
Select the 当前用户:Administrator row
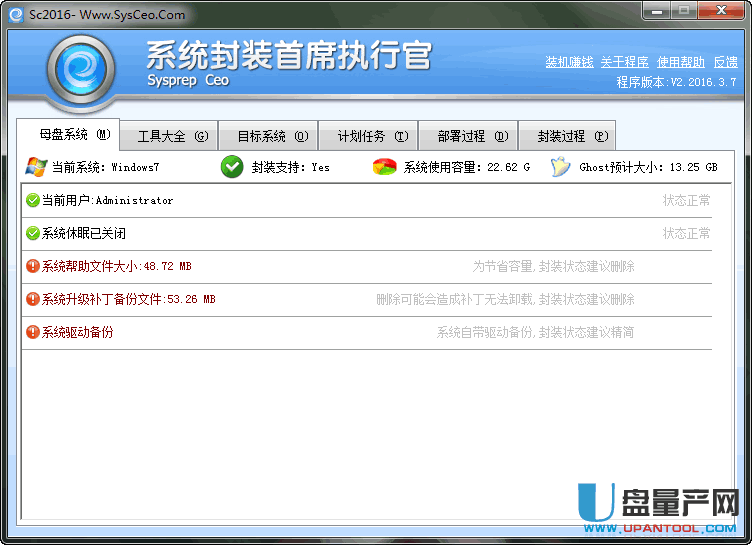[367, 201]
